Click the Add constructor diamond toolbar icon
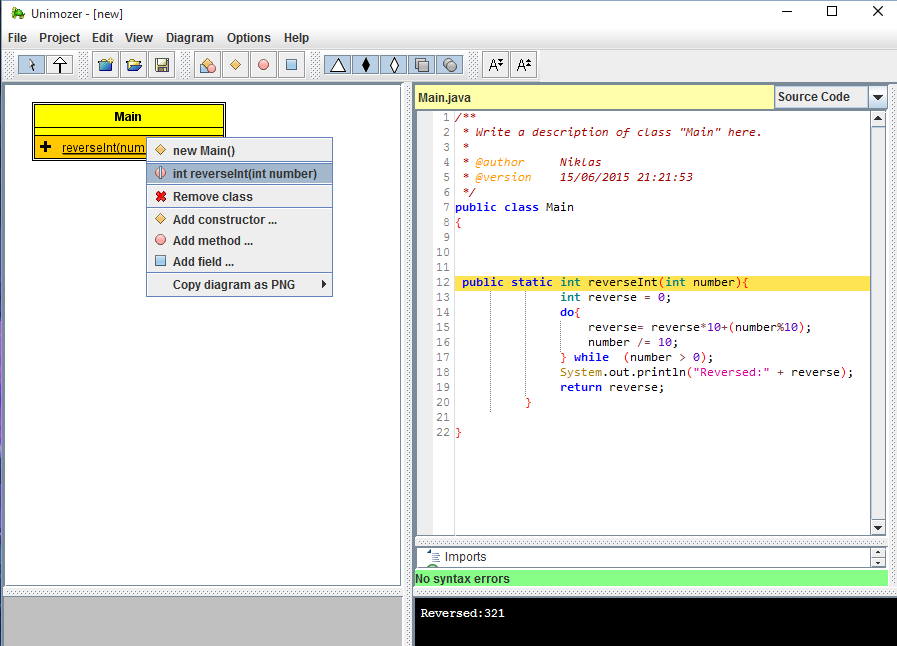This screenshot has width=897, height=646. point(235,65)
